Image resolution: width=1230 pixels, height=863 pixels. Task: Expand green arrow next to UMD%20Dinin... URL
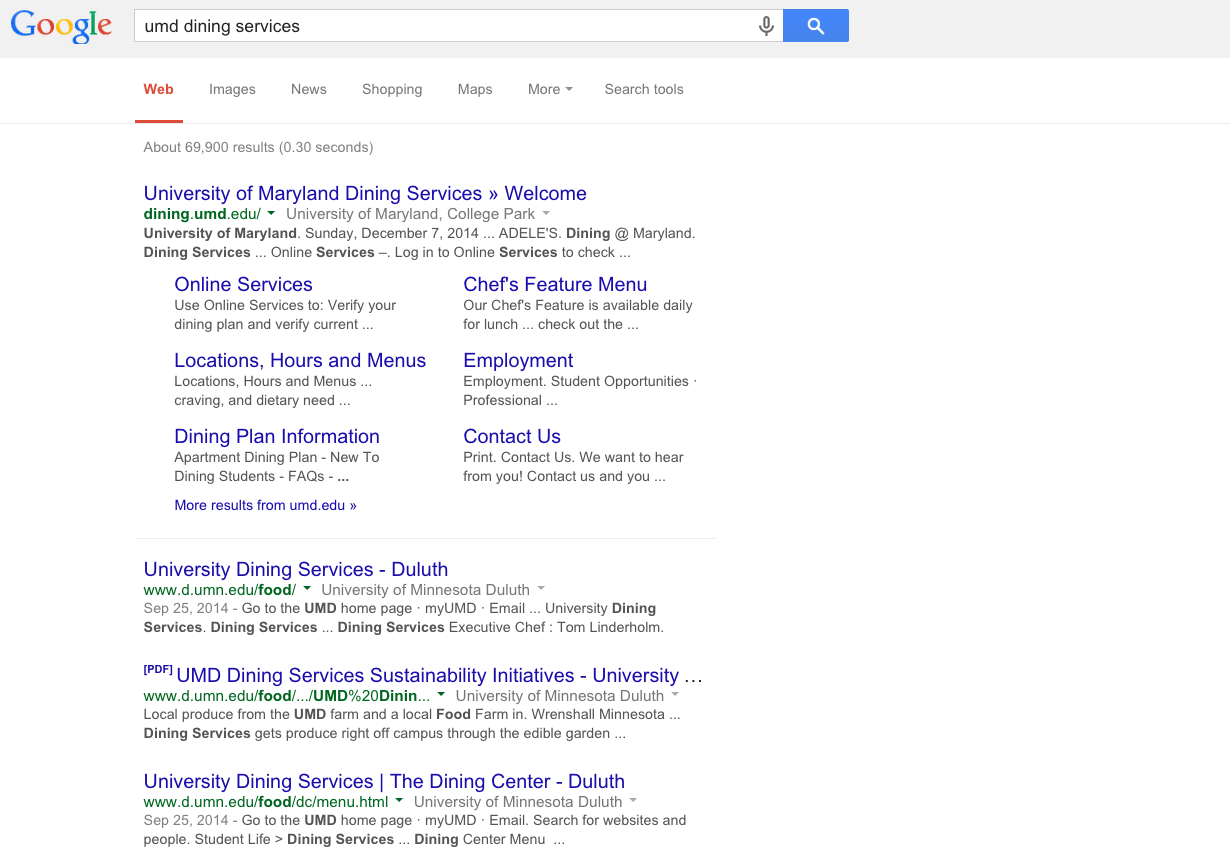coord(441,696)
